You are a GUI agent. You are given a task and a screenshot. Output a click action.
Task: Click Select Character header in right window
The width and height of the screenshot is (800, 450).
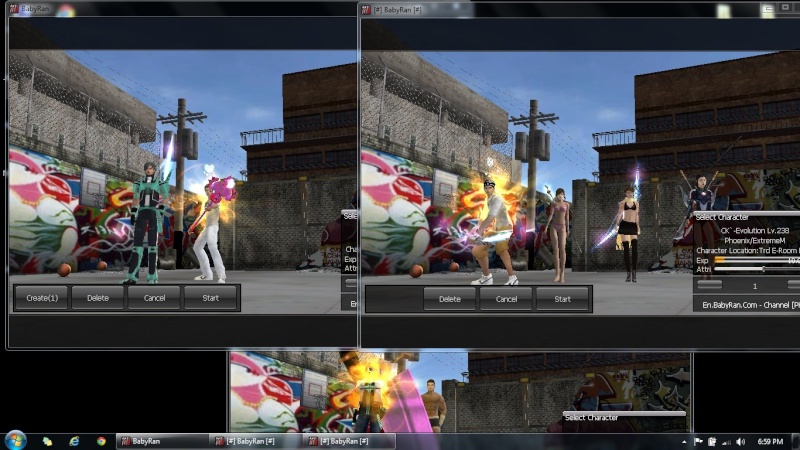[x=722, y=217]
